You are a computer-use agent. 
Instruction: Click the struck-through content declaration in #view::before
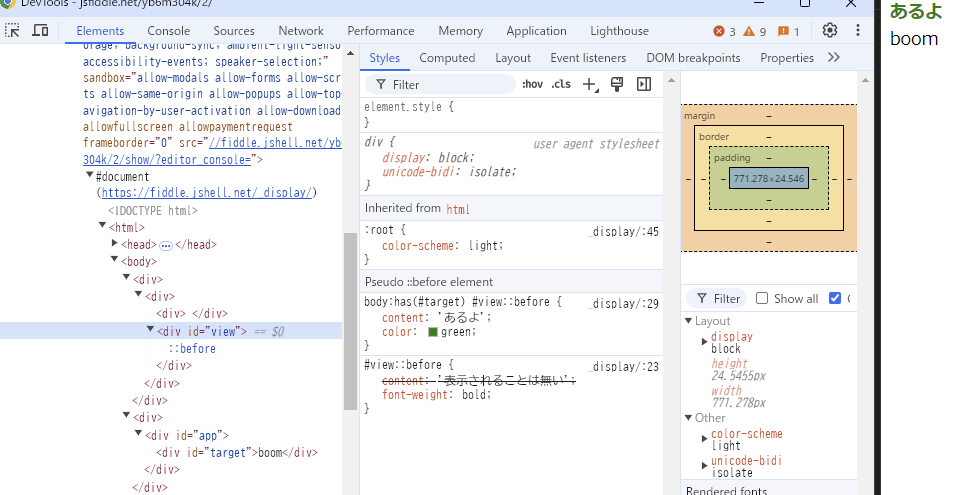[x=479, y=381]
